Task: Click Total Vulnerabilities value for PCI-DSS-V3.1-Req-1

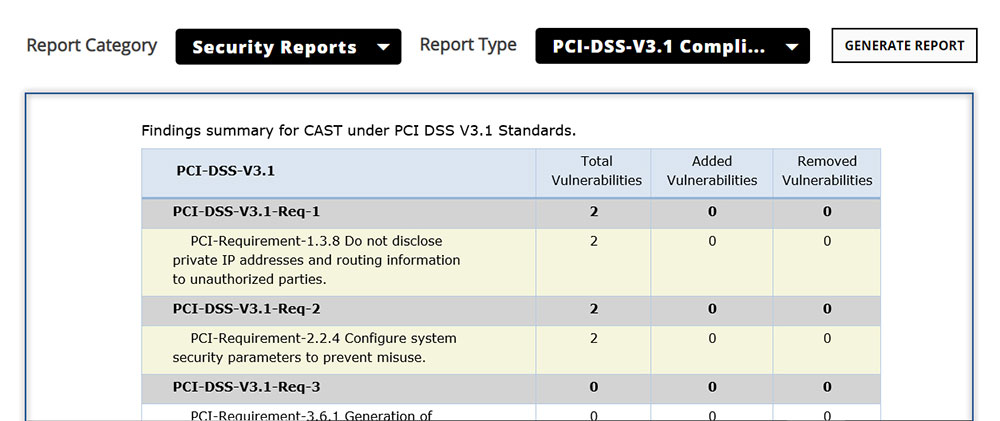Action: 594,212
